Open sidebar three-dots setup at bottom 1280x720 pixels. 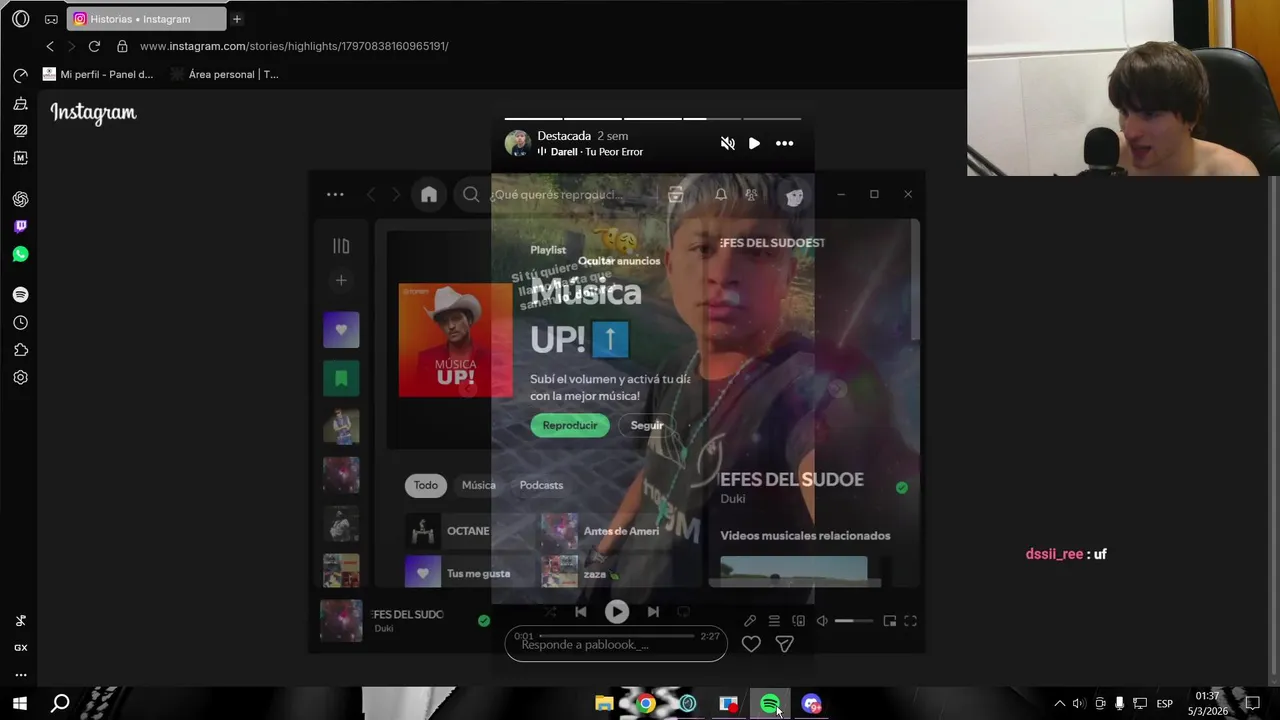click(20, 675)
